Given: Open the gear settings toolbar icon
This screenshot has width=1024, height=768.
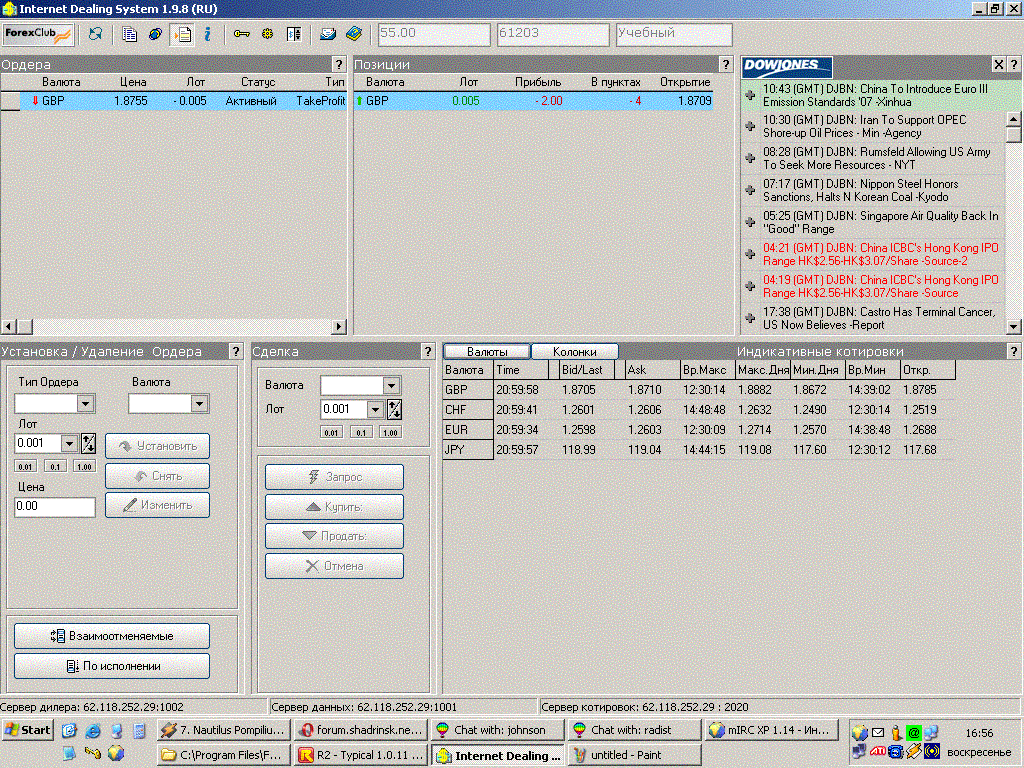Looking at the screenshot, I should [x=267, y=34].
